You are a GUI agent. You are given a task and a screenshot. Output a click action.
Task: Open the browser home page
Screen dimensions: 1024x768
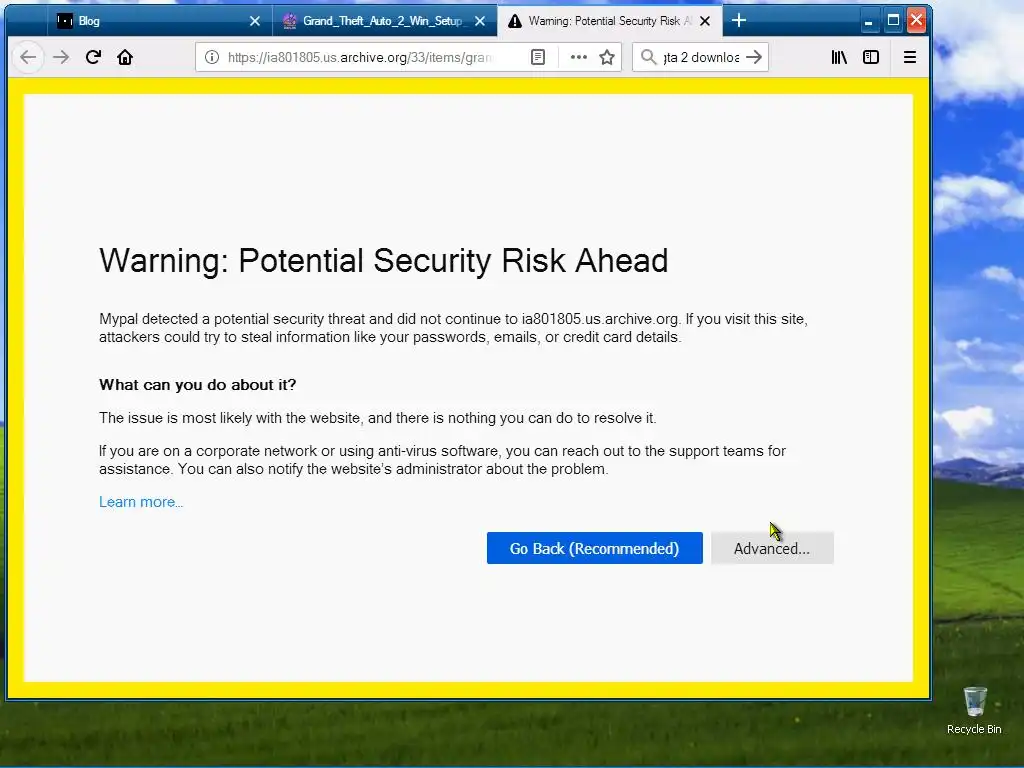point(125,57)
